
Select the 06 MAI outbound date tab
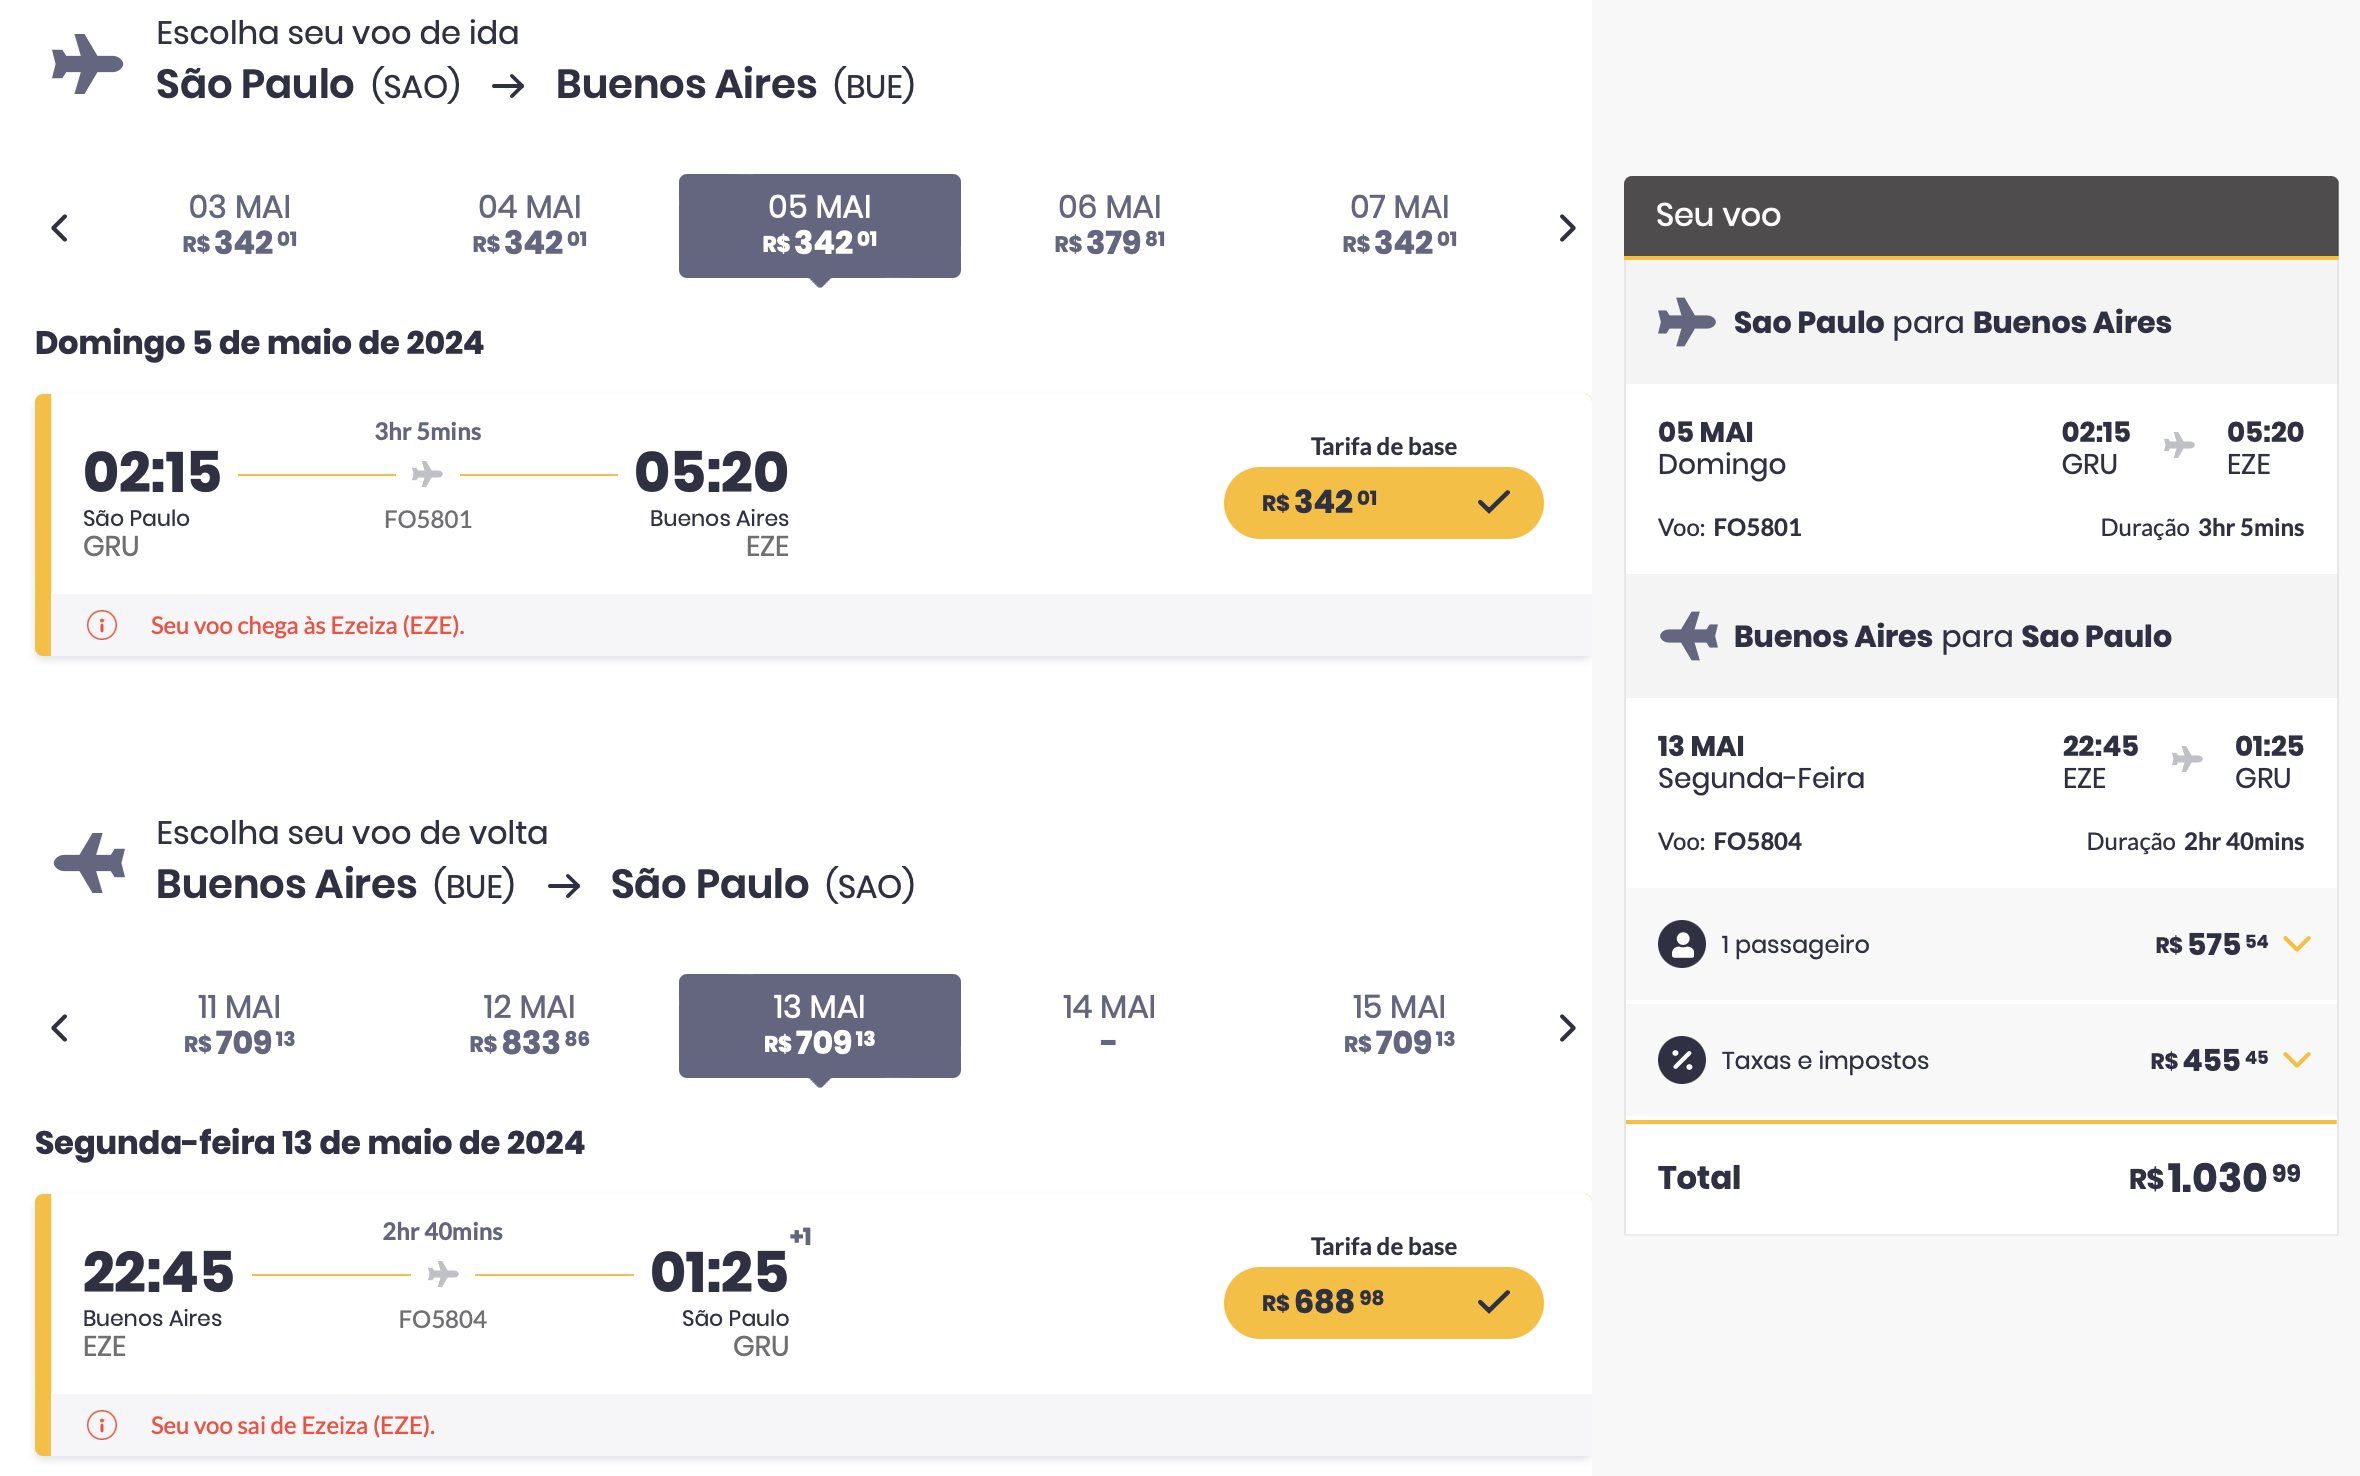tap(1109, 225)
